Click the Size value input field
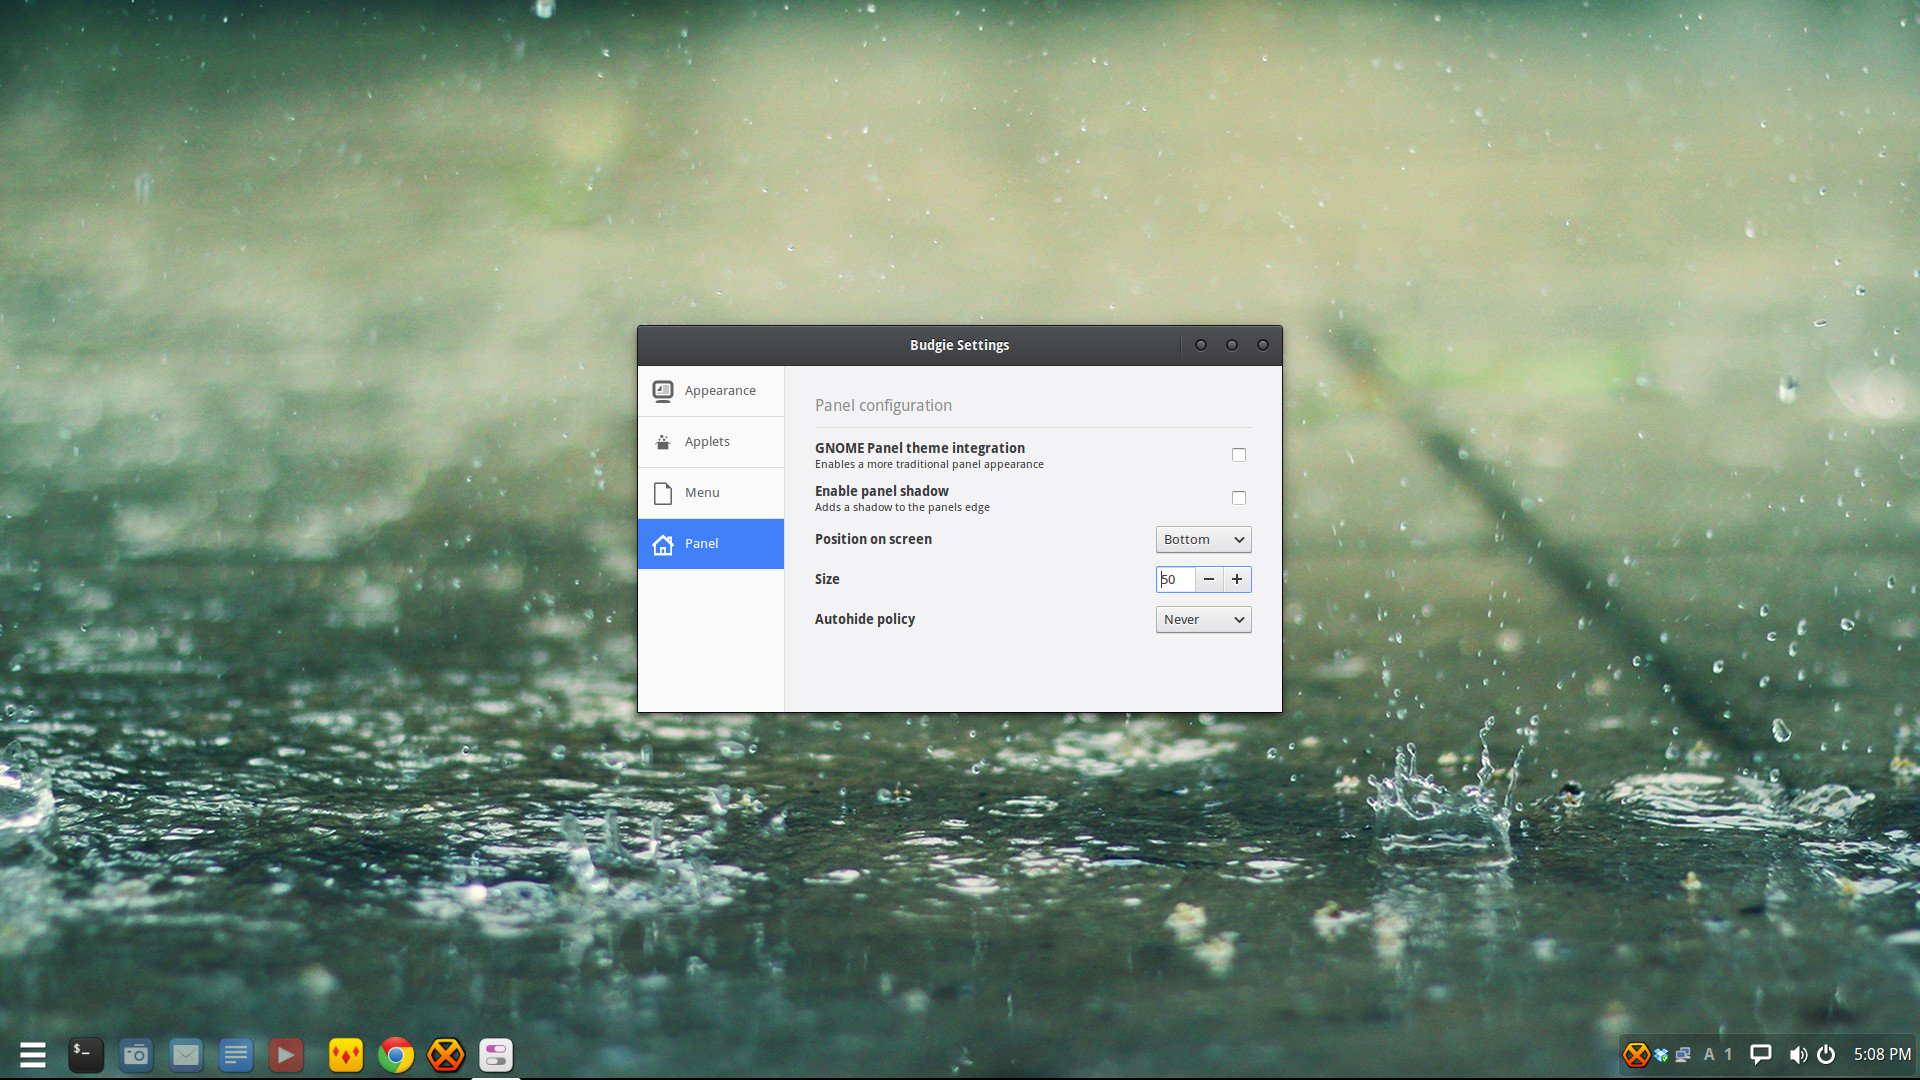The width and height of the screenshot is (1920, 1080). pyautogui.click(x=1176, y=580)
